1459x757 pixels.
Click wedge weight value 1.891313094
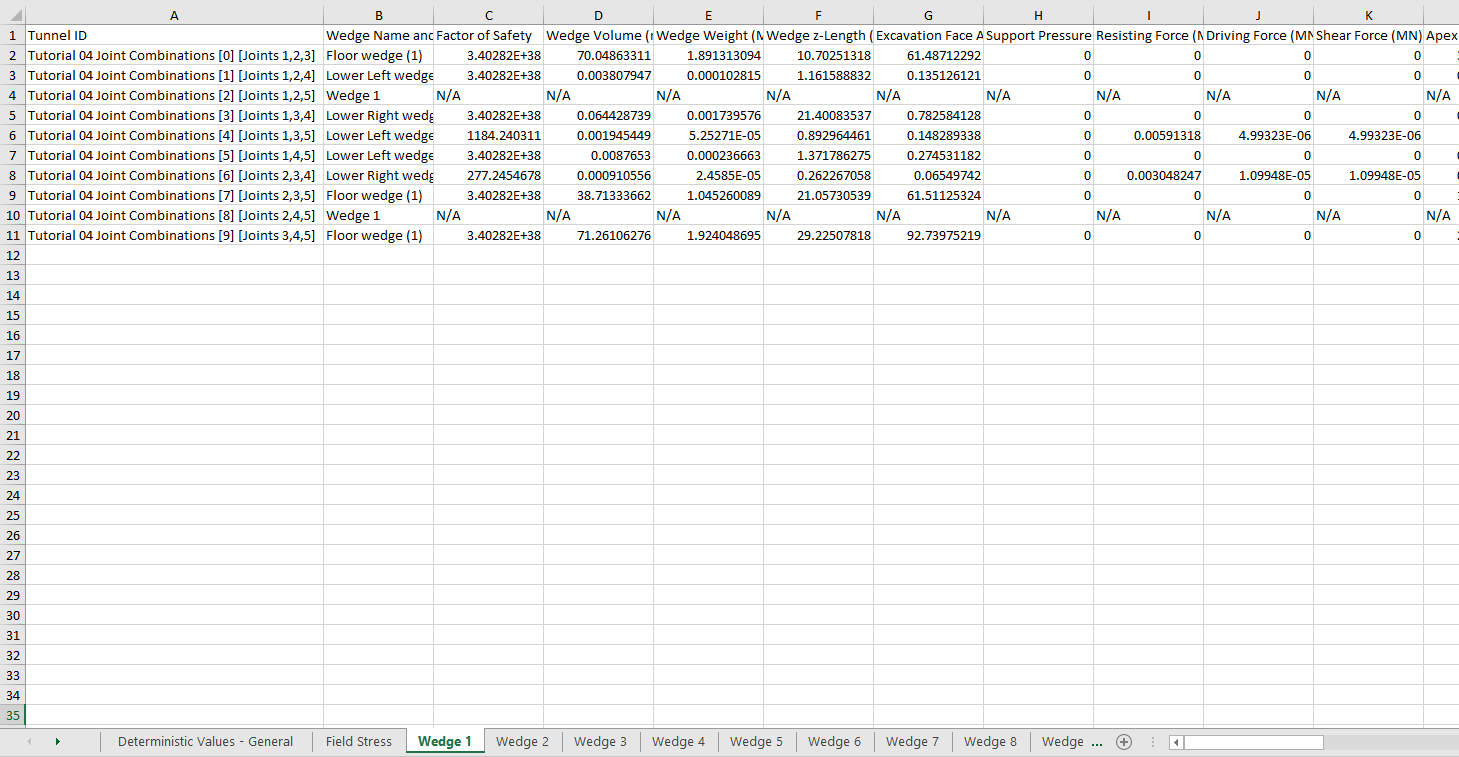pyautogui.click(x=708, y=55)
